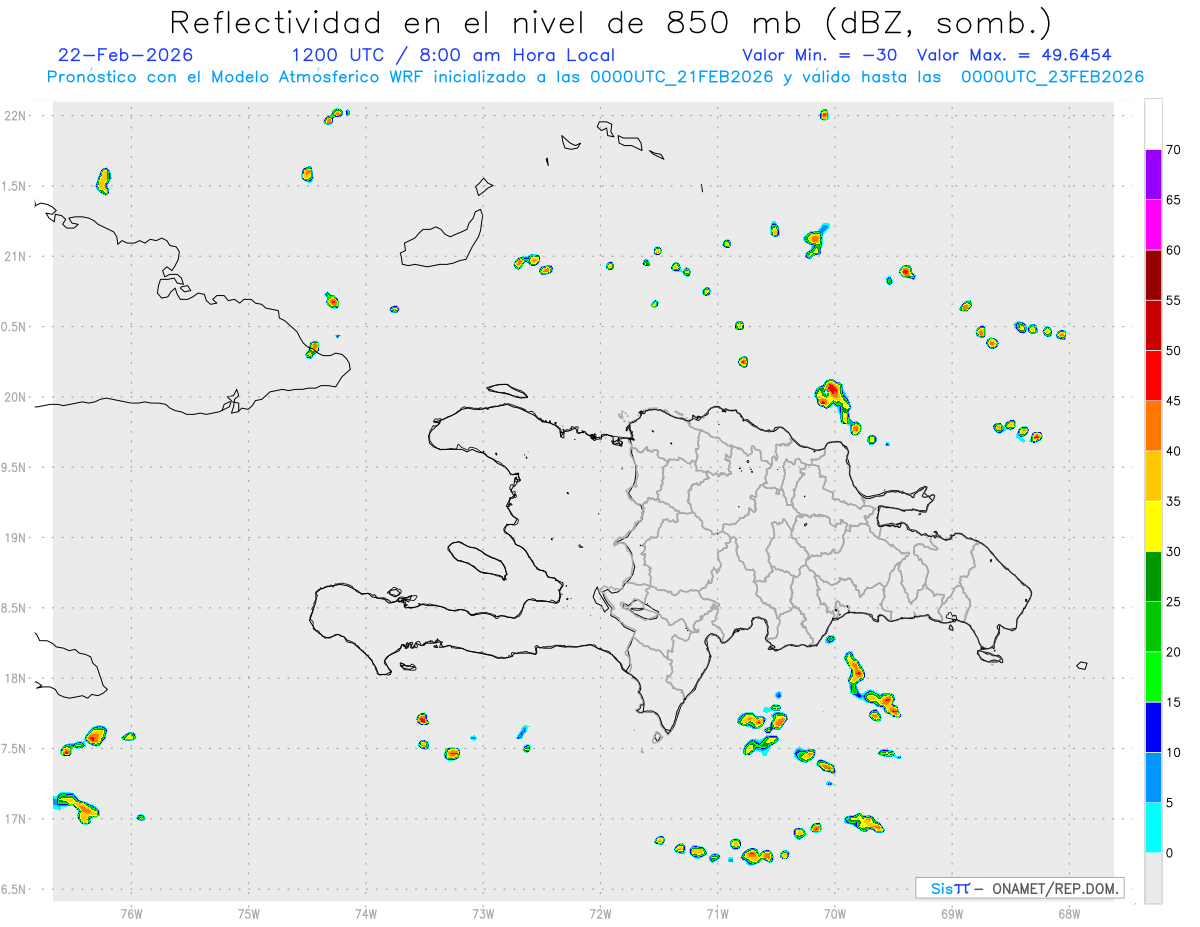Screen dimensions: 1200x927
Task: Click the '72W' longitude label
Action: tap(600, 913)
